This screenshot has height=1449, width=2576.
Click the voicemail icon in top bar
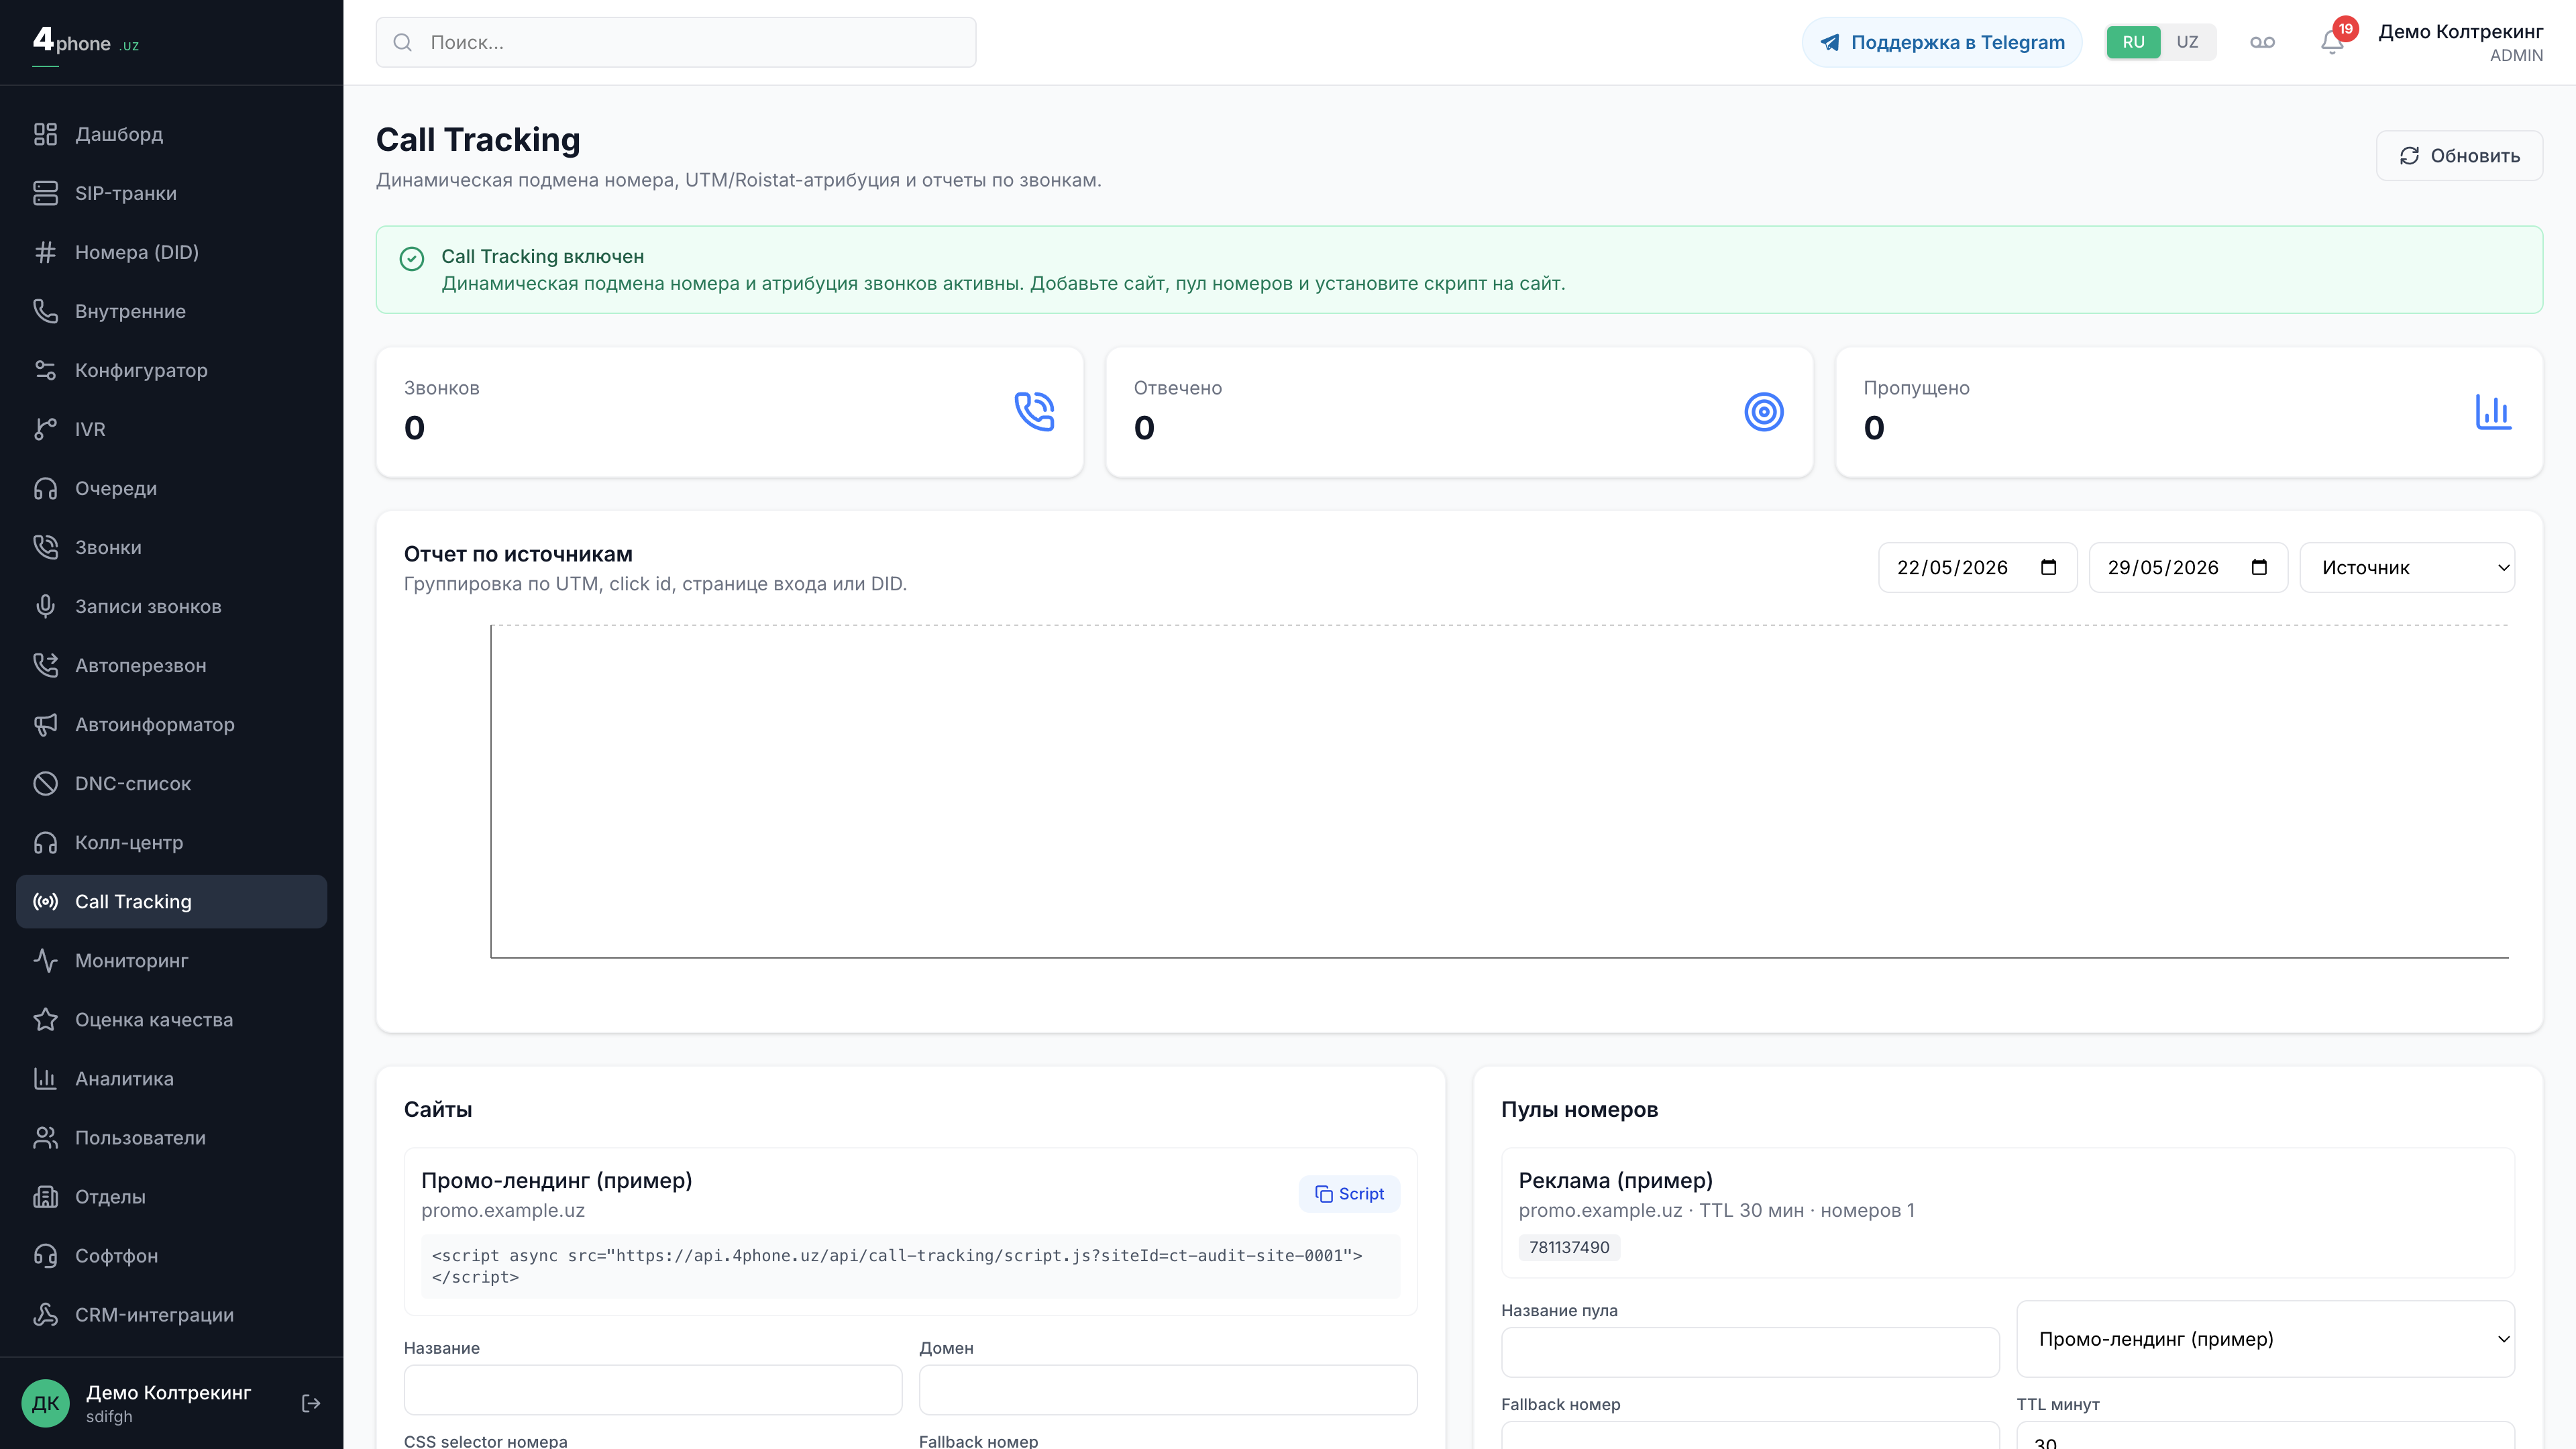tap(2262, 42)
